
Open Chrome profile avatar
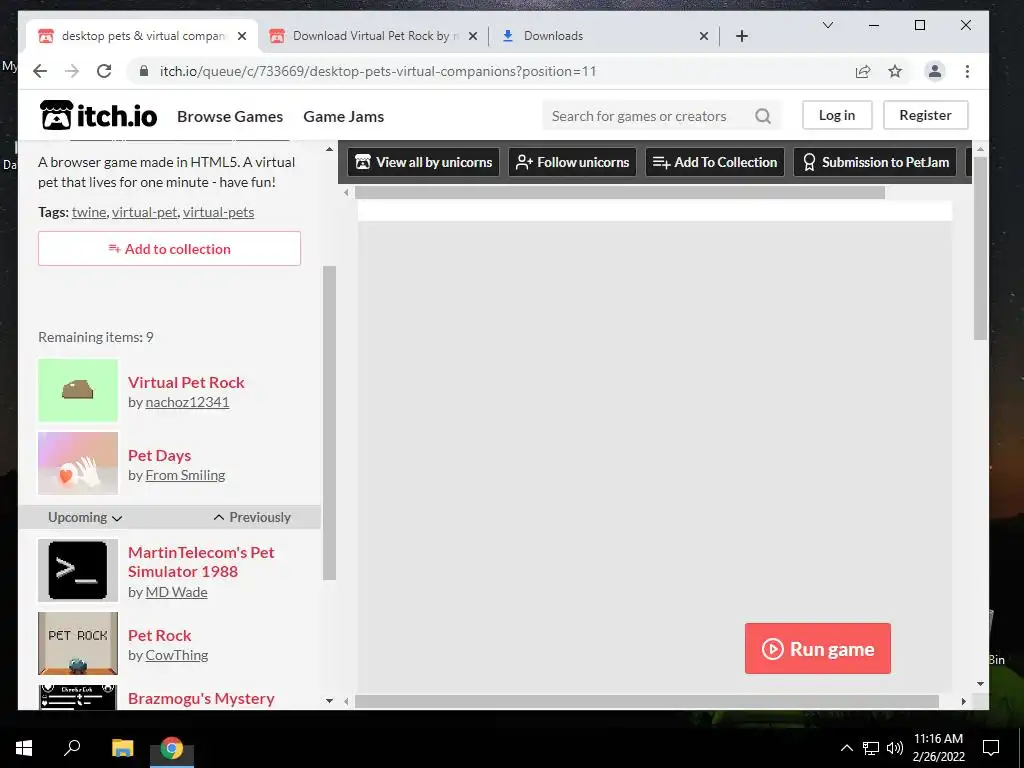point(935,71)
